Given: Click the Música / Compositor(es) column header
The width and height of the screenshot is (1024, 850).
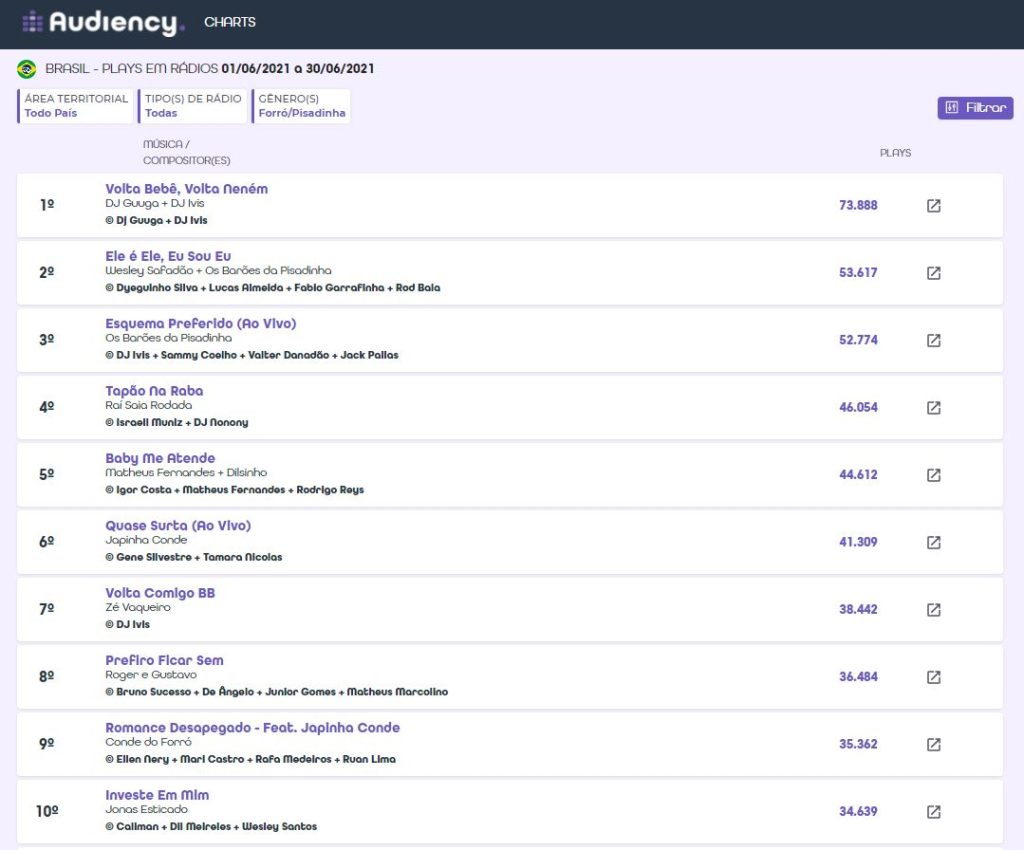Looking at the screenshot, I should 187,152.
